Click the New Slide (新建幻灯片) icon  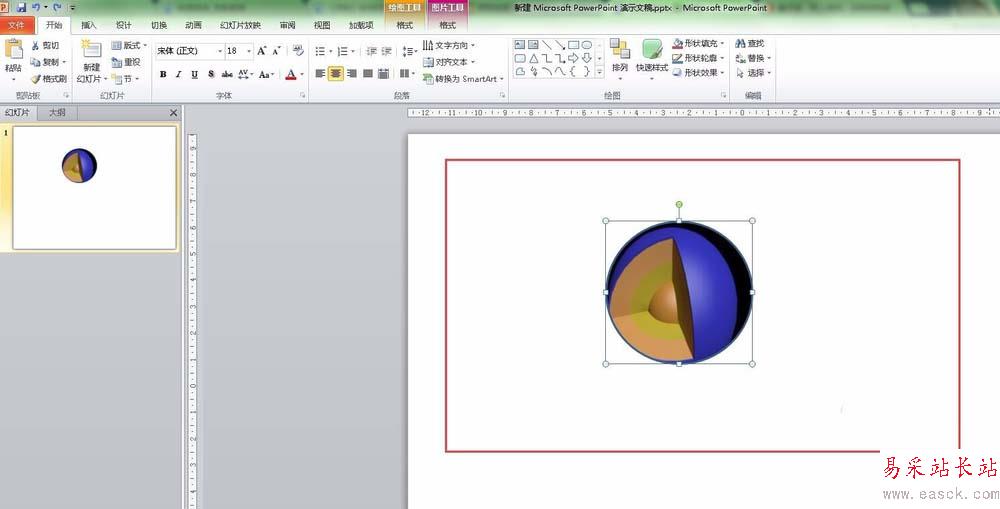(x=91, y=50)
